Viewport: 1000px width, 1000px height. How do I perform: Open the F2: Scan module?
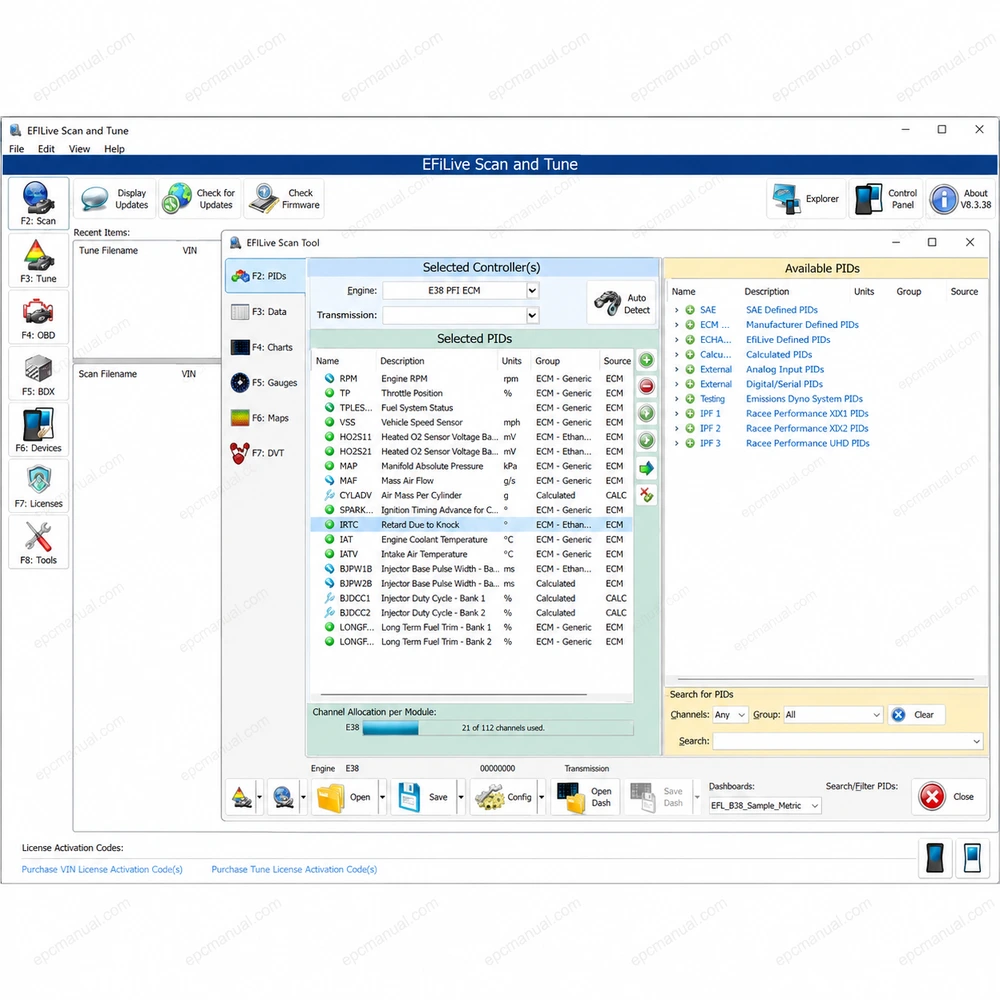point(38,203)
